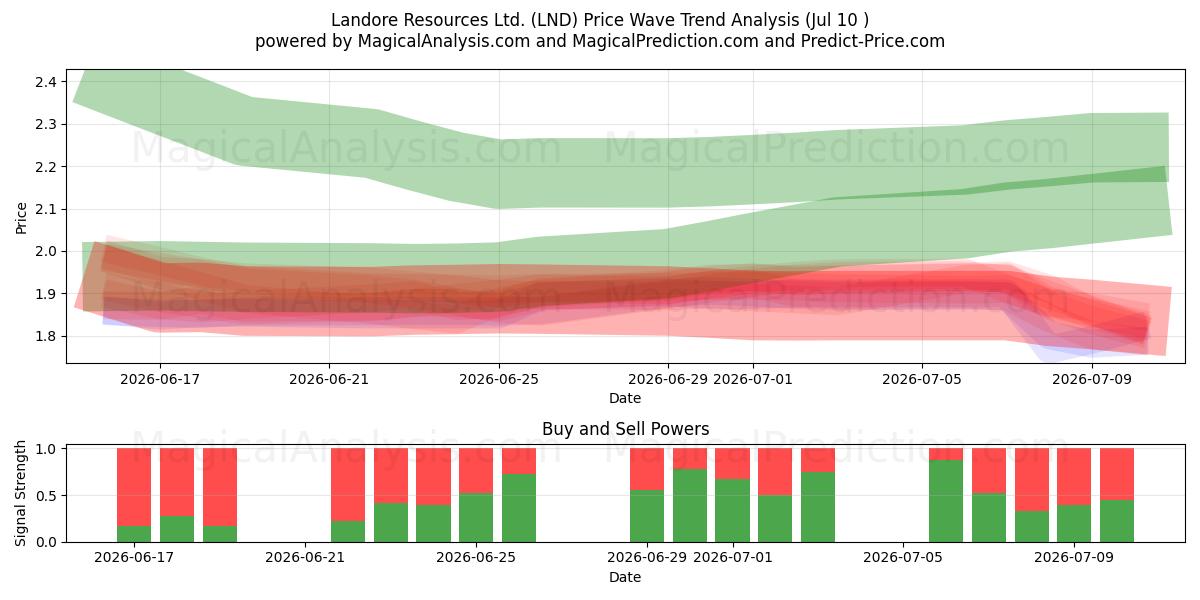Click the red sell portion of the 2026-07-08 bar

1032,479
